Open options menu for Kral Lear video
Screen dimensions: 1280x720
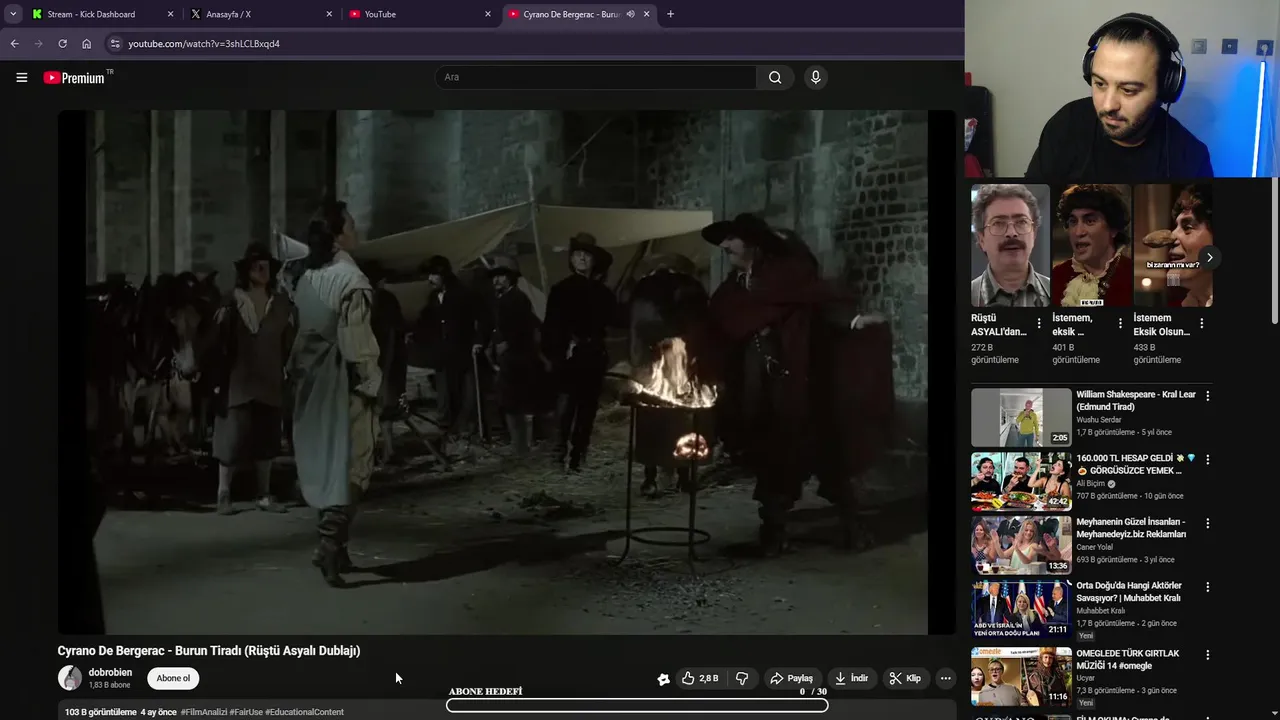pyautogui.click(x=1207, y=396)
